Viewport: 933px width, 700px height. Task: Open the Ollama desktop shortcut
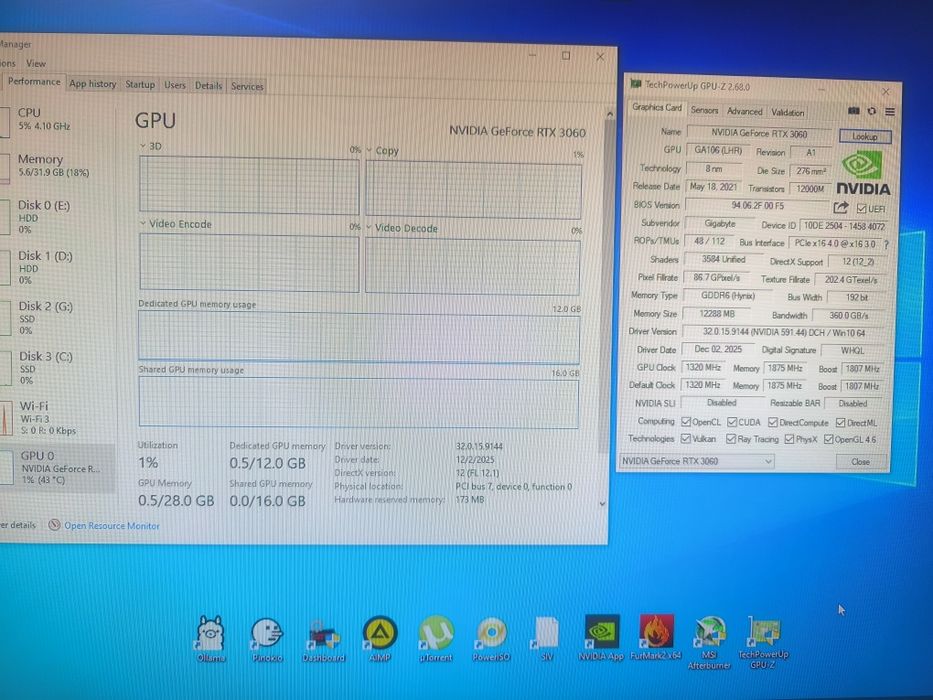click(210, 639)
